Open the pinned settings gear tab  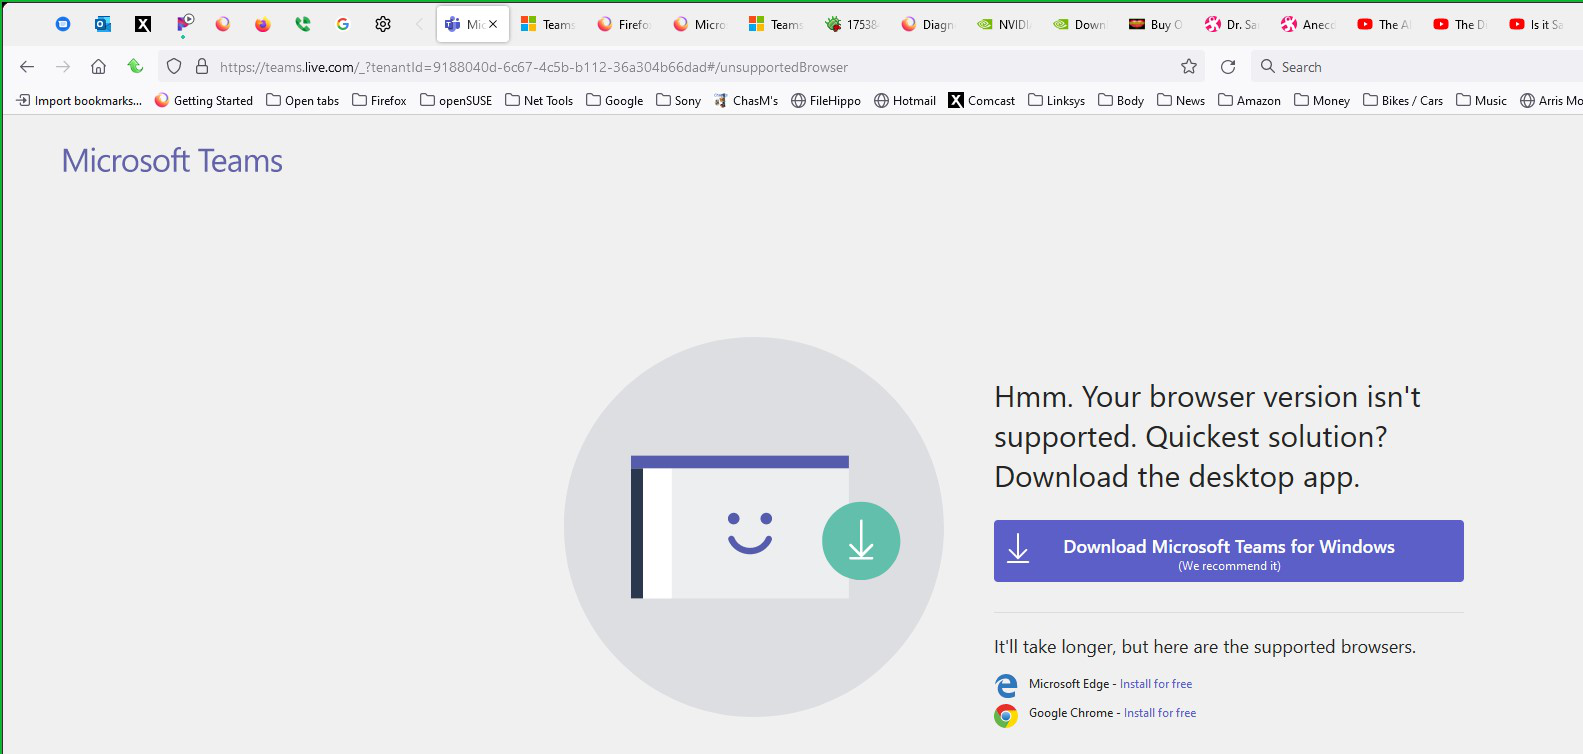tap(383, 24)
